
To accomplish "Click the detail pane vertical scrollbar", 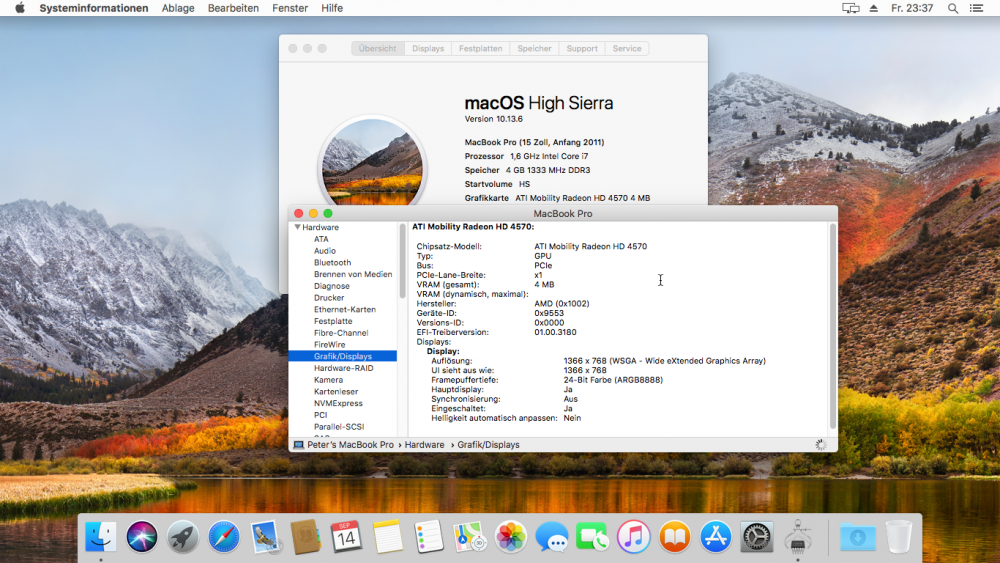I will (832, 326).
